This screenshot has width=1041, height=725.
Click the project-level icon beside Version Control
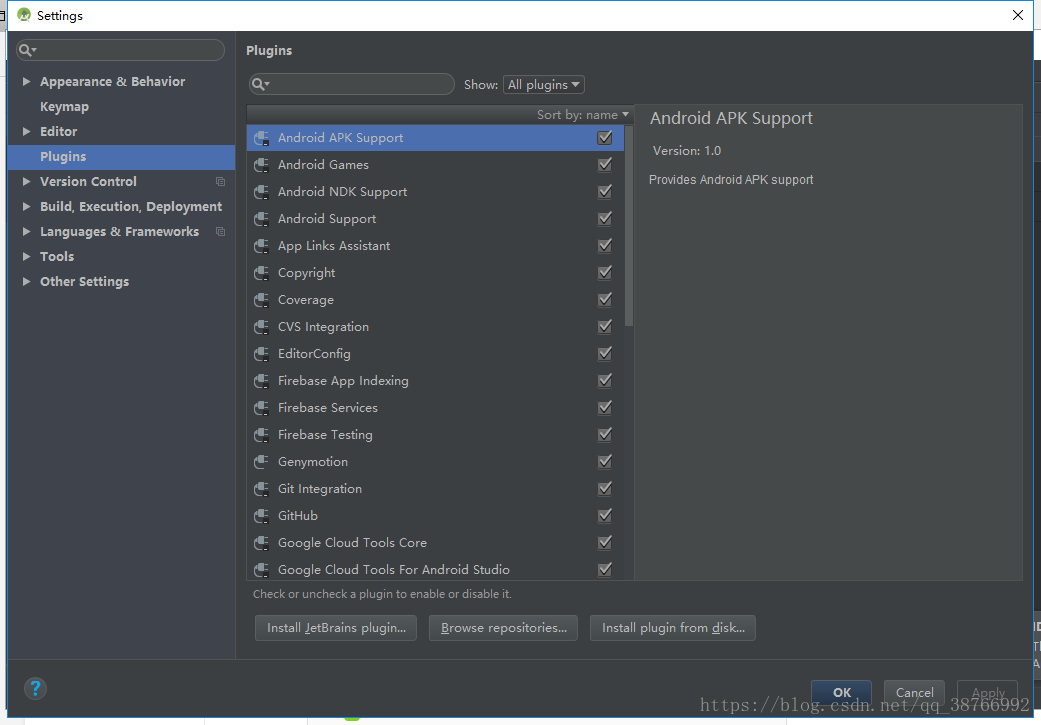220,182
